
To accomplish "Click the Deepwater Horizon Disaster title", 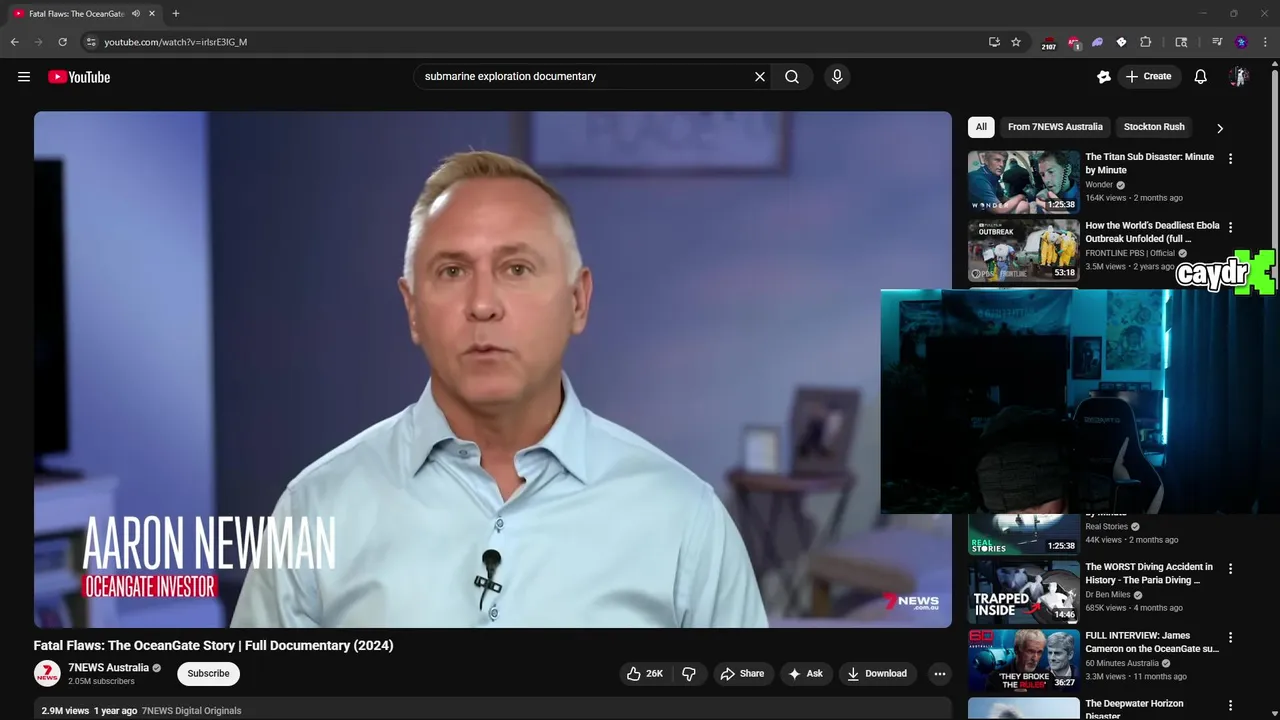I will point(1134,709).
